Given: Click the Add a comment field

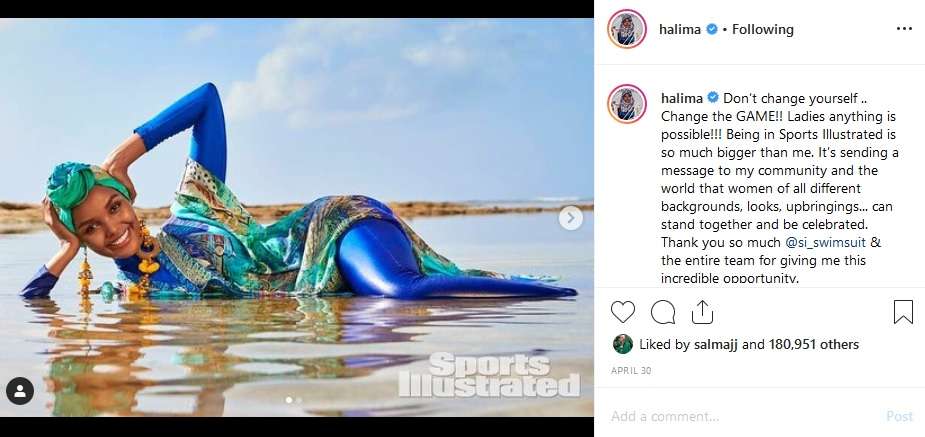Looking at the screenshot, I should 737,416.
